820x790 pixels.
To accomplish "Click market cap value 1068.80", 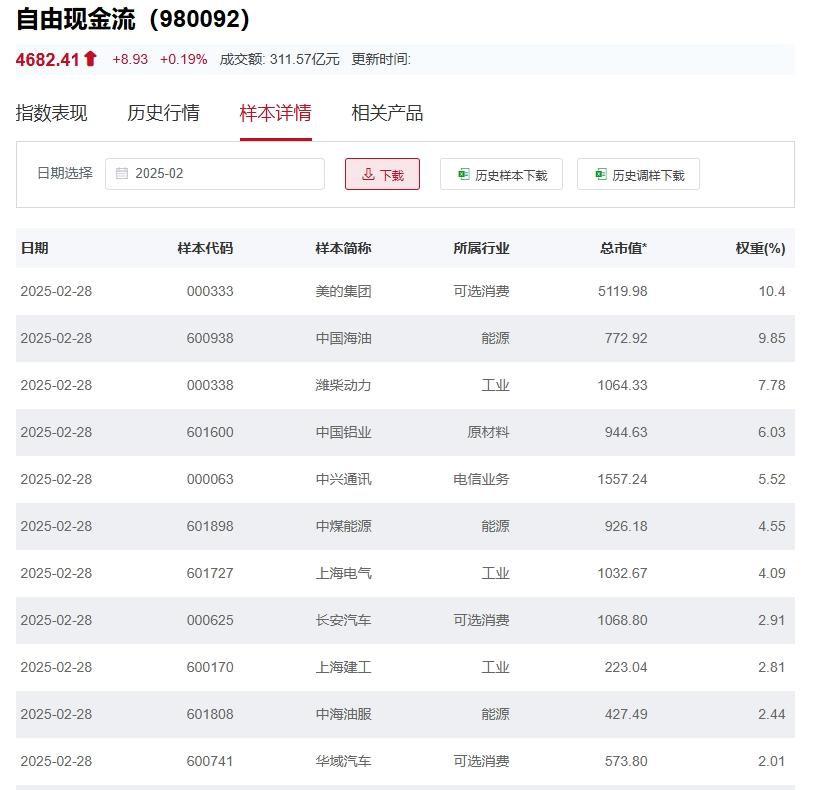I will [x=622, y=620].
